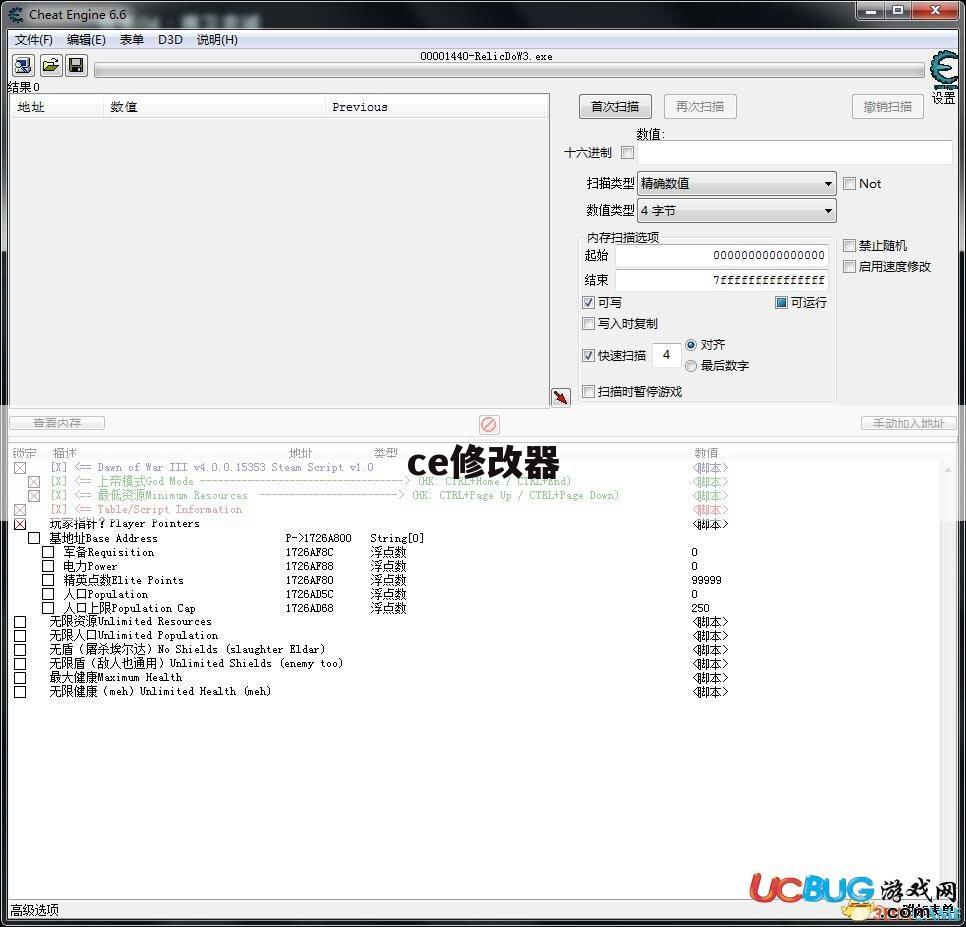The width and height of the screenshot is (966, 927).
Task: Freeze the 人口Population value
Action: tap(48, 594)
